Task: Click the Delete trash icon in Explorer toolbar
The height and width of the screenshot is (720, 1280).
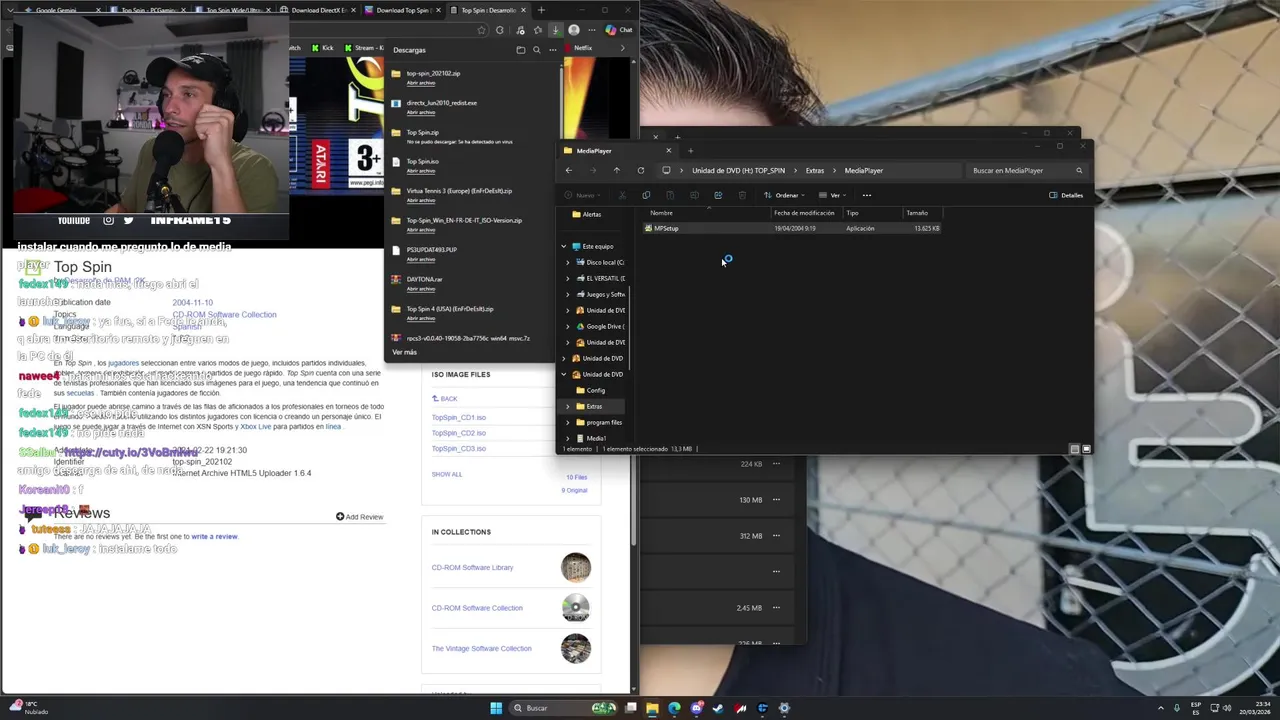Action: click(x=742, y=195)
